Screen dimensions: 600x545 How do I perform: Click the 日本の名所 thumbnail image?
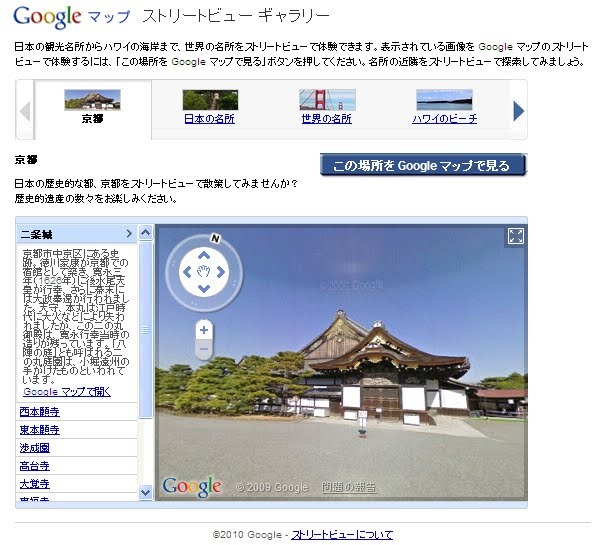210,100
